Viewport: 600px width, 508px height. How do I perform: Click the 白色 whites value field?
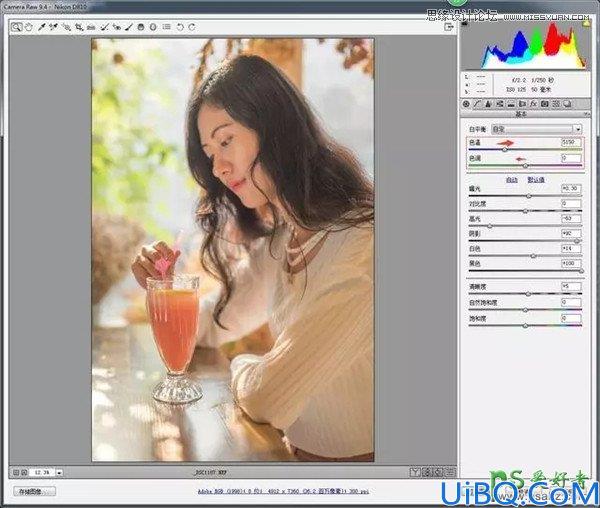571,249
